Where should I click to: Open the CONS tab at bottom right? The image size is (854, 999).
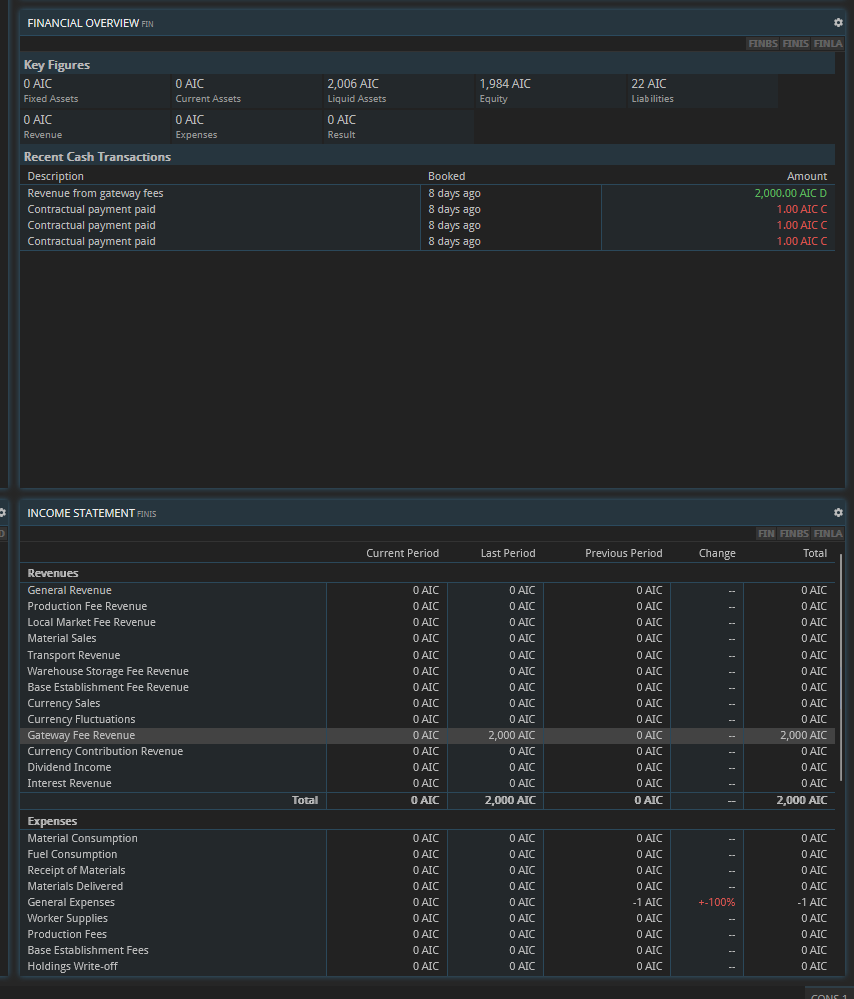[828, 994]
